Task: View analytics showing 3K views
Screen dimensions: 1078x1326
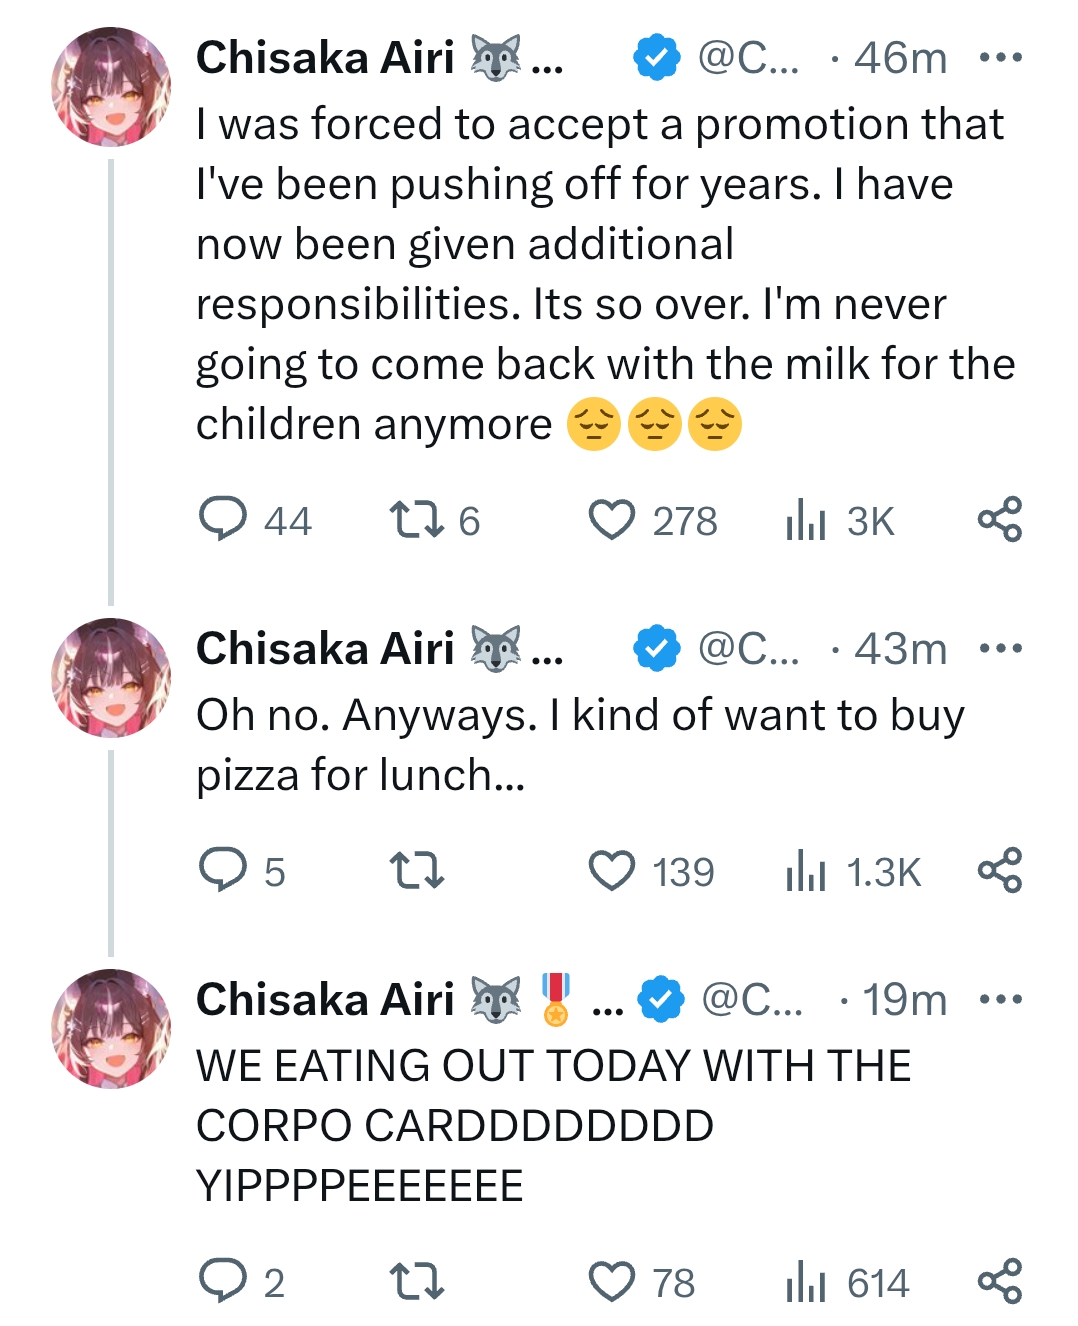Action: (x=806, y=520)
